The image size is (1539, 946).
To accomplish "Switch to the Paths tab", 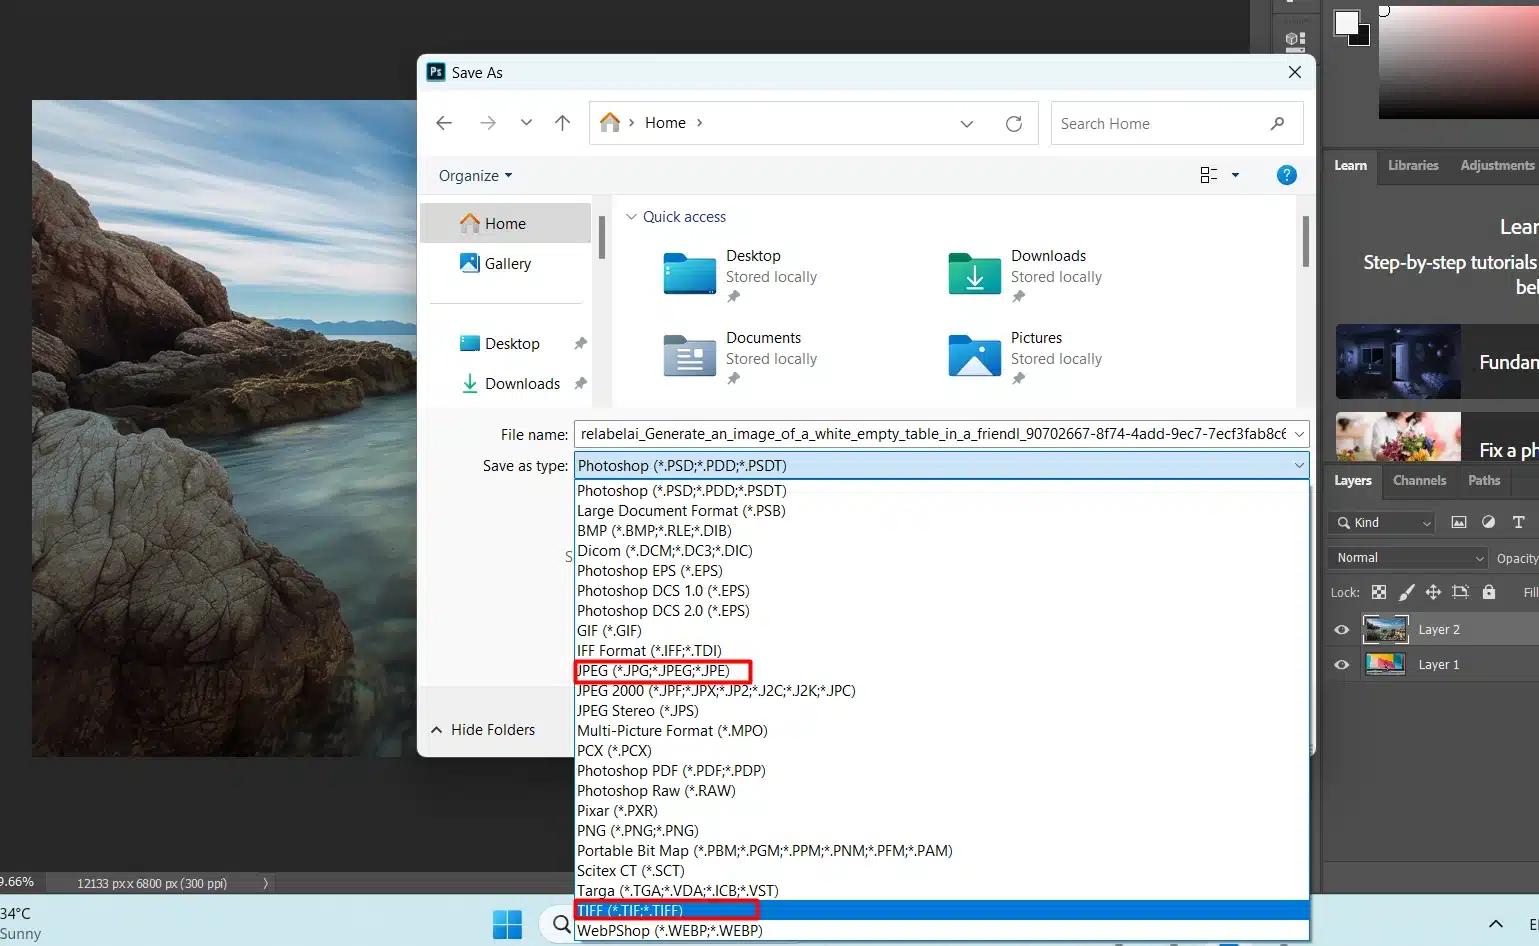I will coord(1484,481).
